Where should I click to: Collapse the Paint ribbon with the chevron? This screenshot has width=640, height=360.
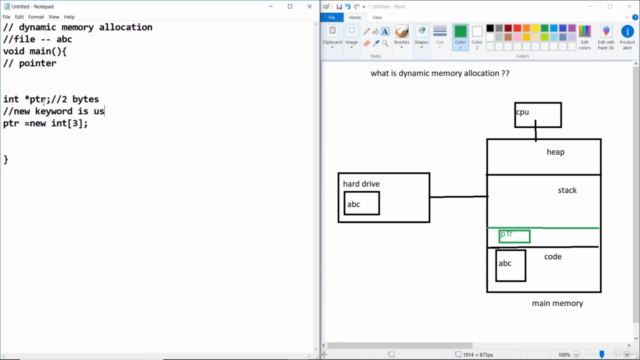[x=627, y=17]
